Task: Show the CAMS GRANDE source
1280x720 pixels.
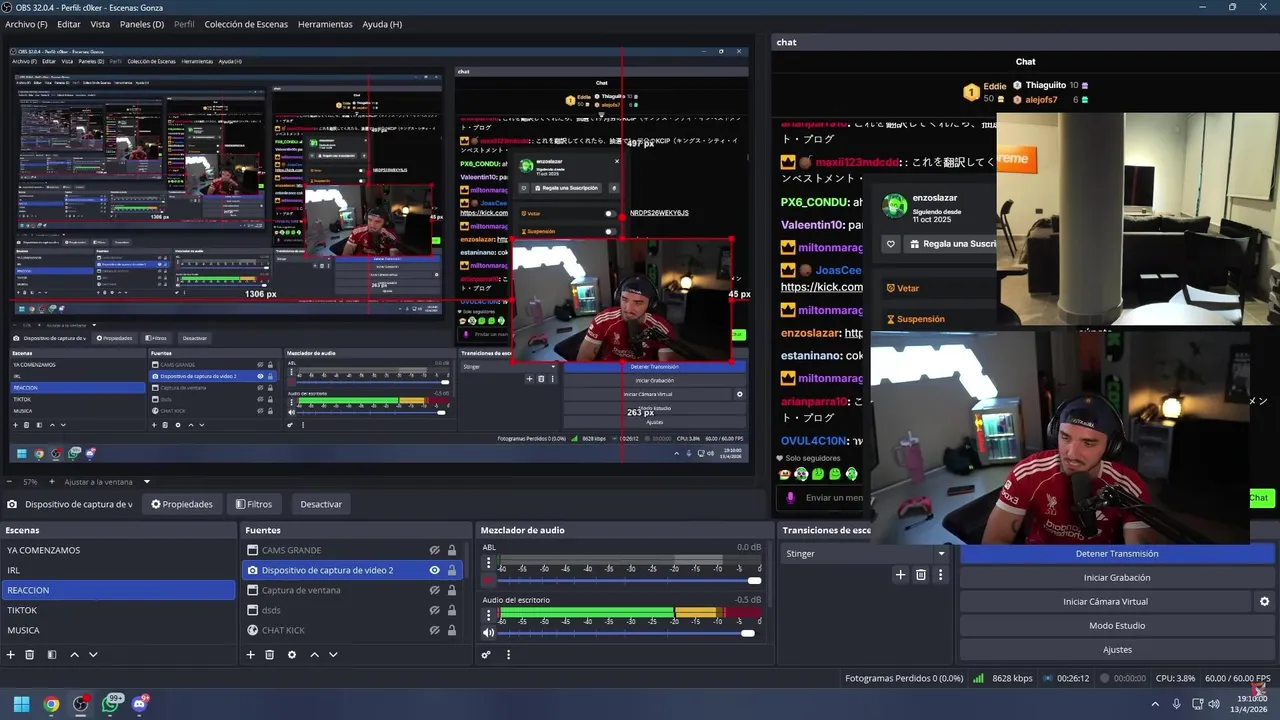Action: 435,550
